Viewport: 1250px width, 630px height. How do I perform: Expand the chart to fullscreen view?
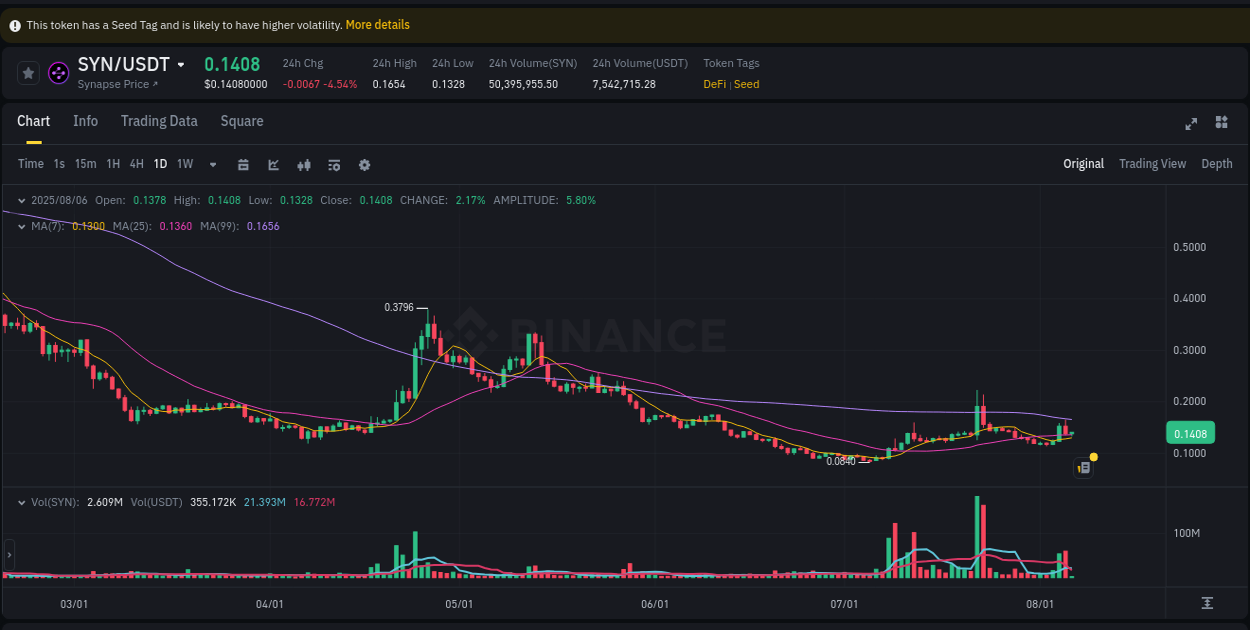coord(1191,123)
